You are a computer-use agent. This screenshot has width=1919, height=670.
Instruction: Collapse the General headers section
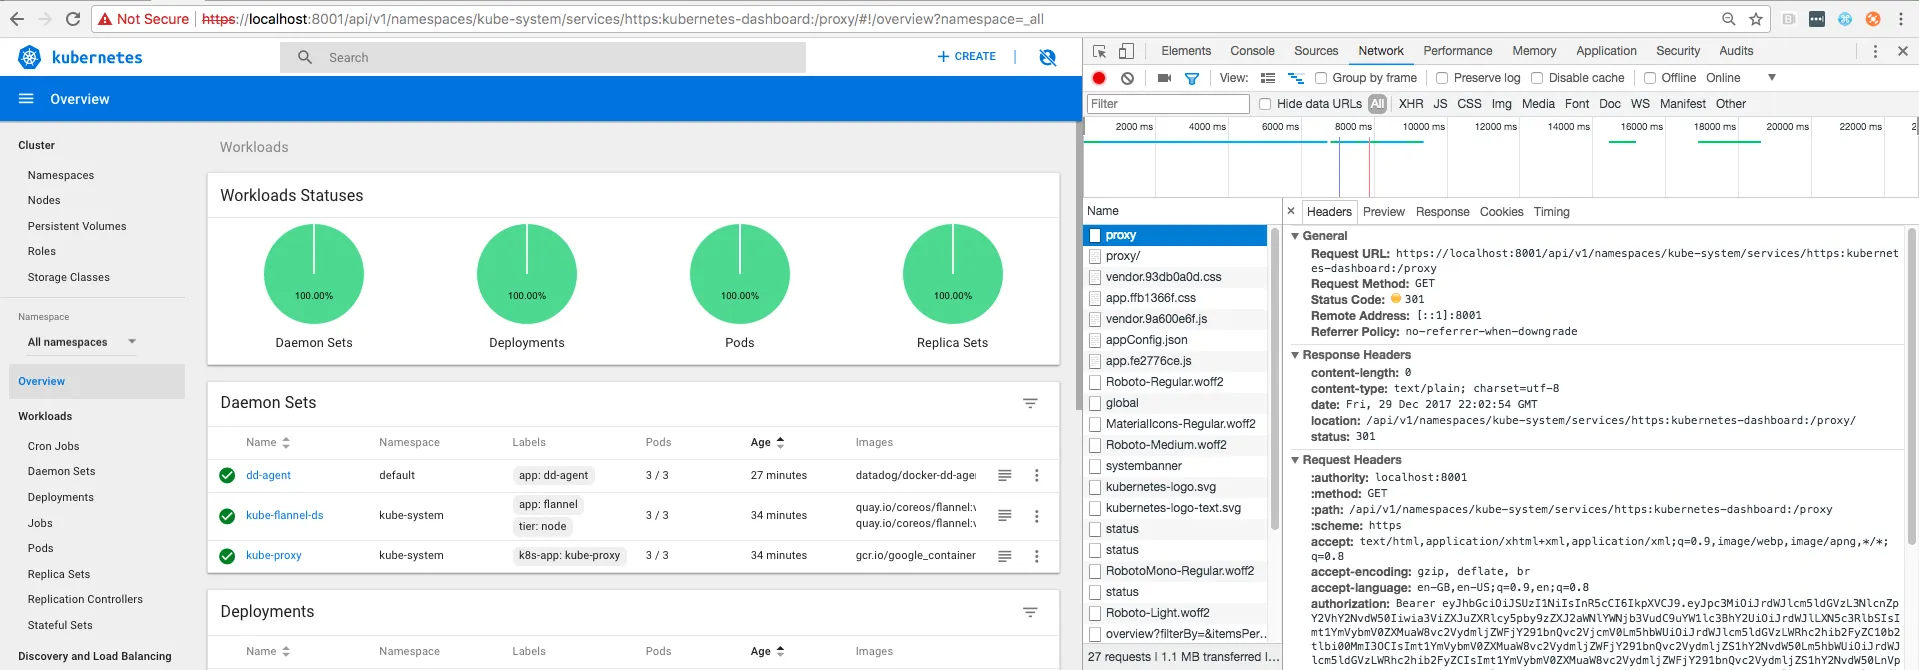tap(1295, 236)
